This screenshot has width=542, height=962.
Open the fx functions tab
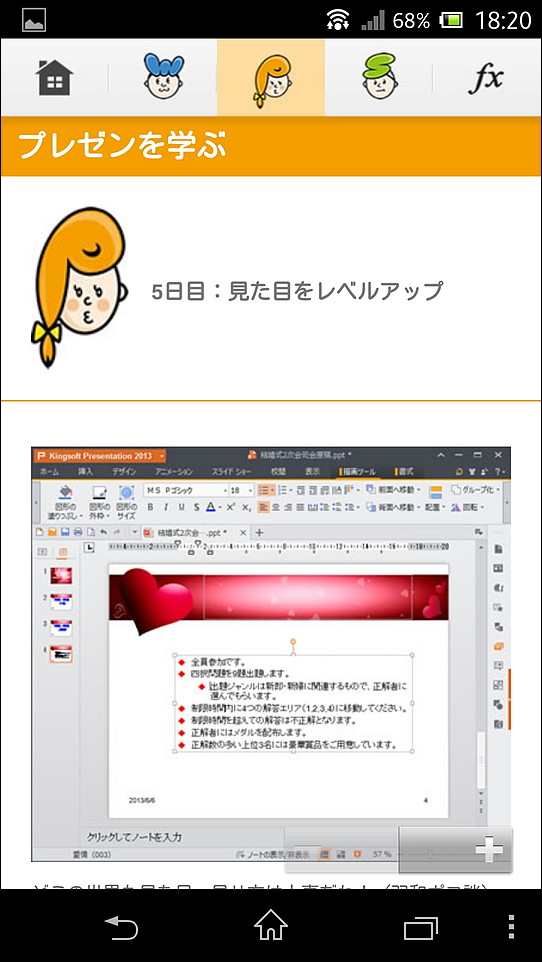pos(486,79)
